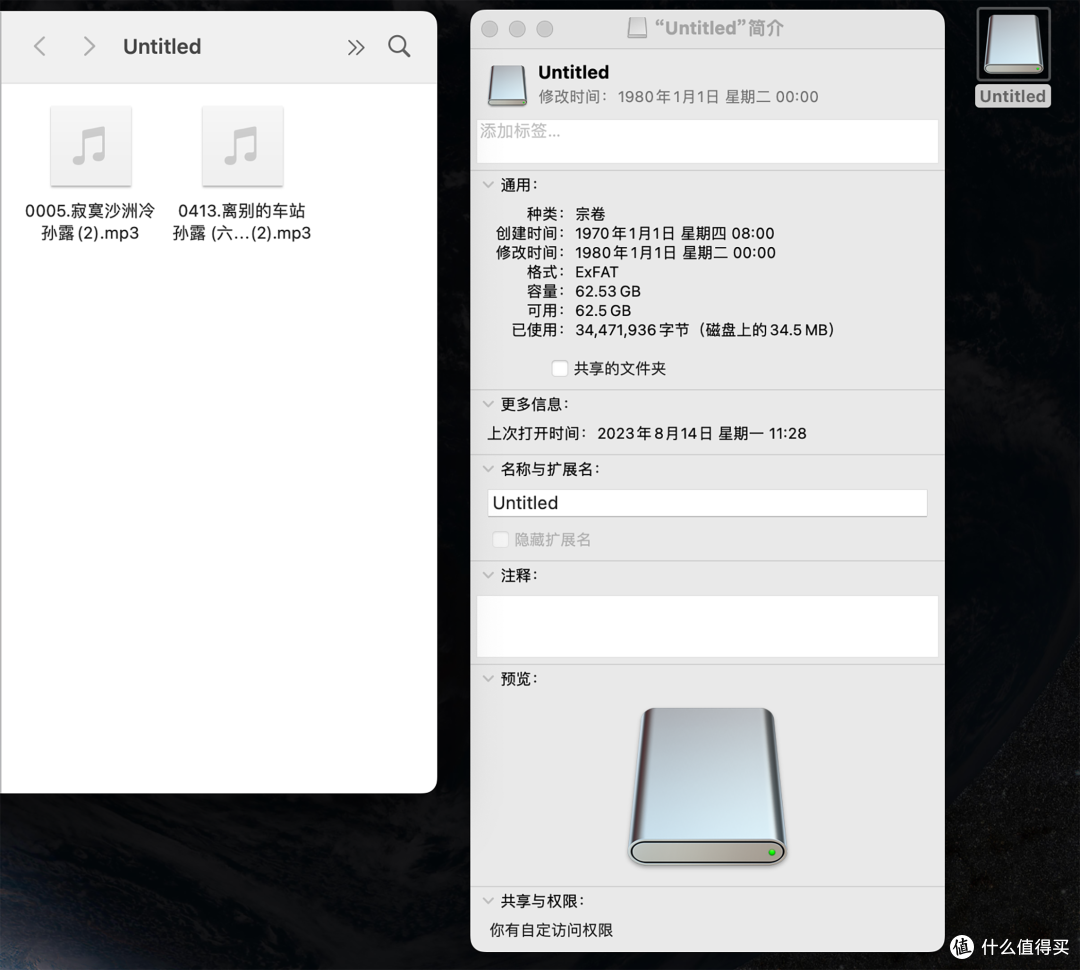The width and height of the screenshot is (1080, 970).
Task: Click the 你有自定访问权限 text
Action: [551, 930]
